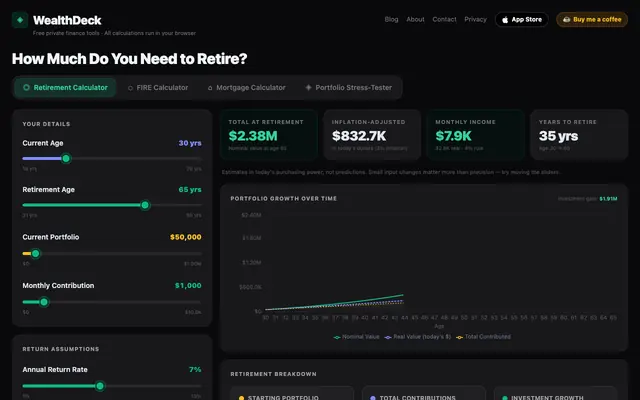Image resolution: width=640 pixels, height=400 pixels.
Task: Select the Inflation-Adjusted $832.7K card
Action: coord(372,135)
